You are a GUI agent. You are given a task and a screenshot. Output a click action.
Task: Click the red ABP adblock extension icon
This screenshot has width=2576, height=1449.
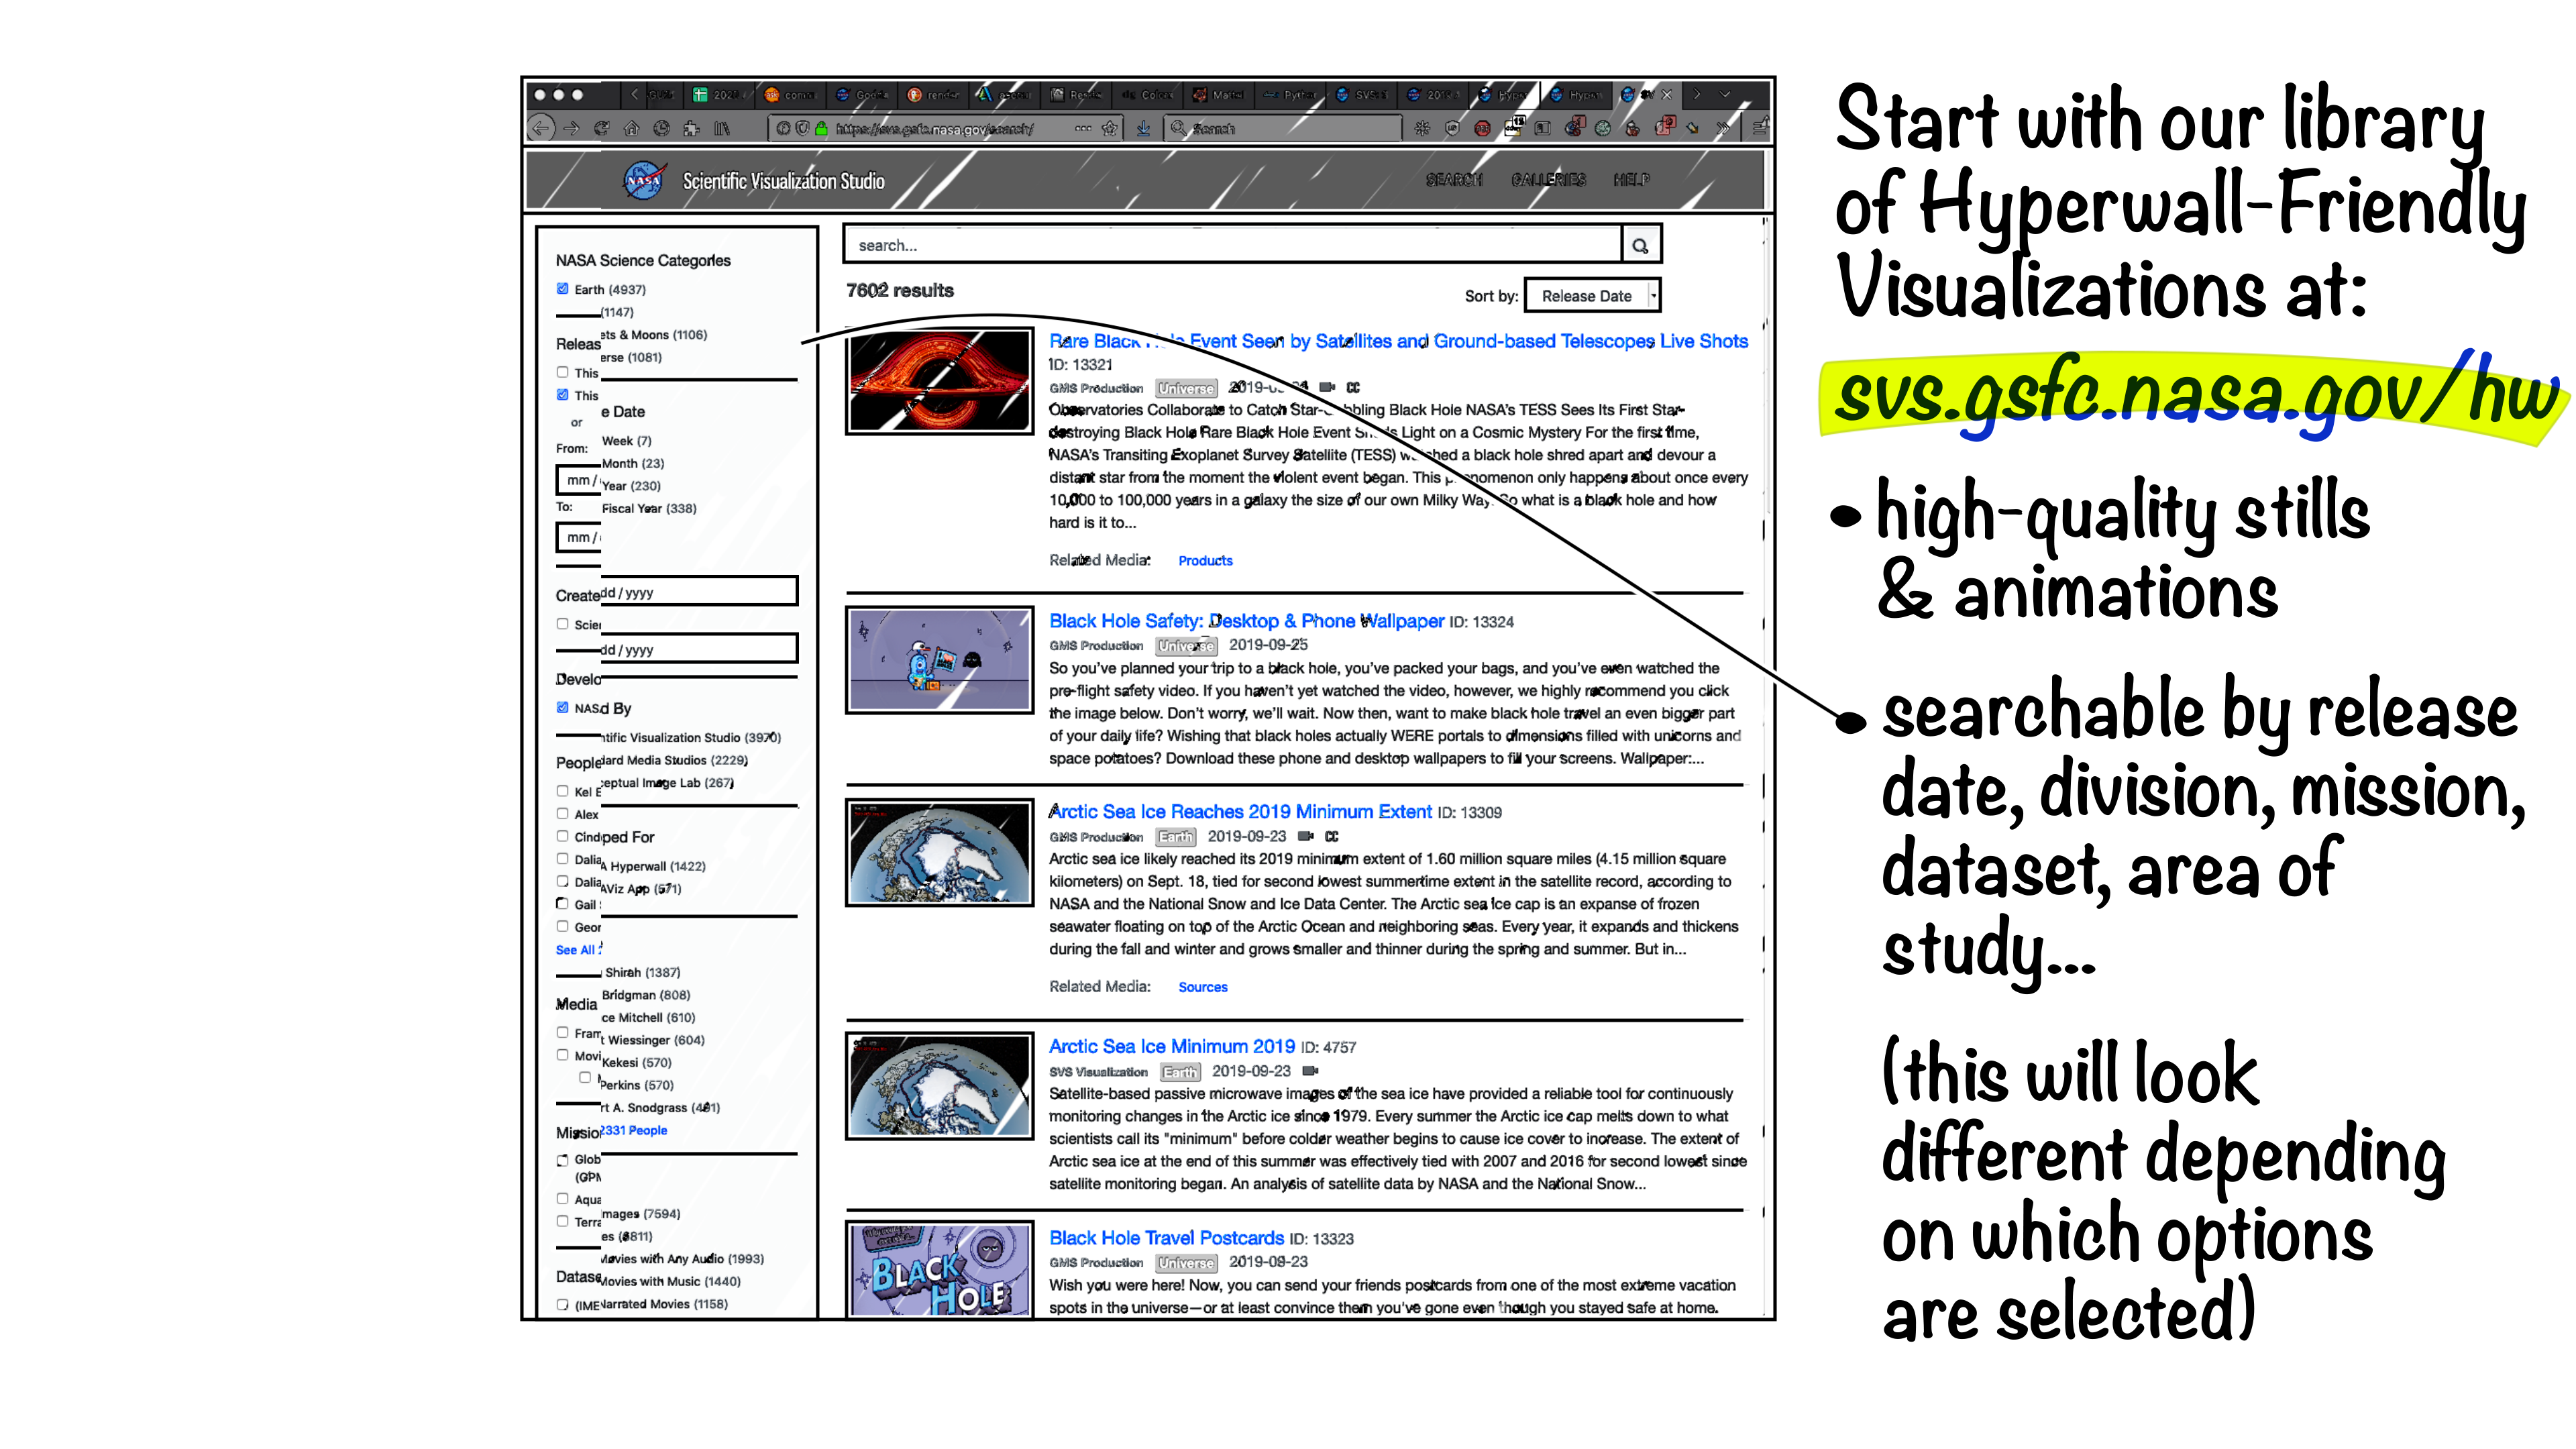(1482, 128)
